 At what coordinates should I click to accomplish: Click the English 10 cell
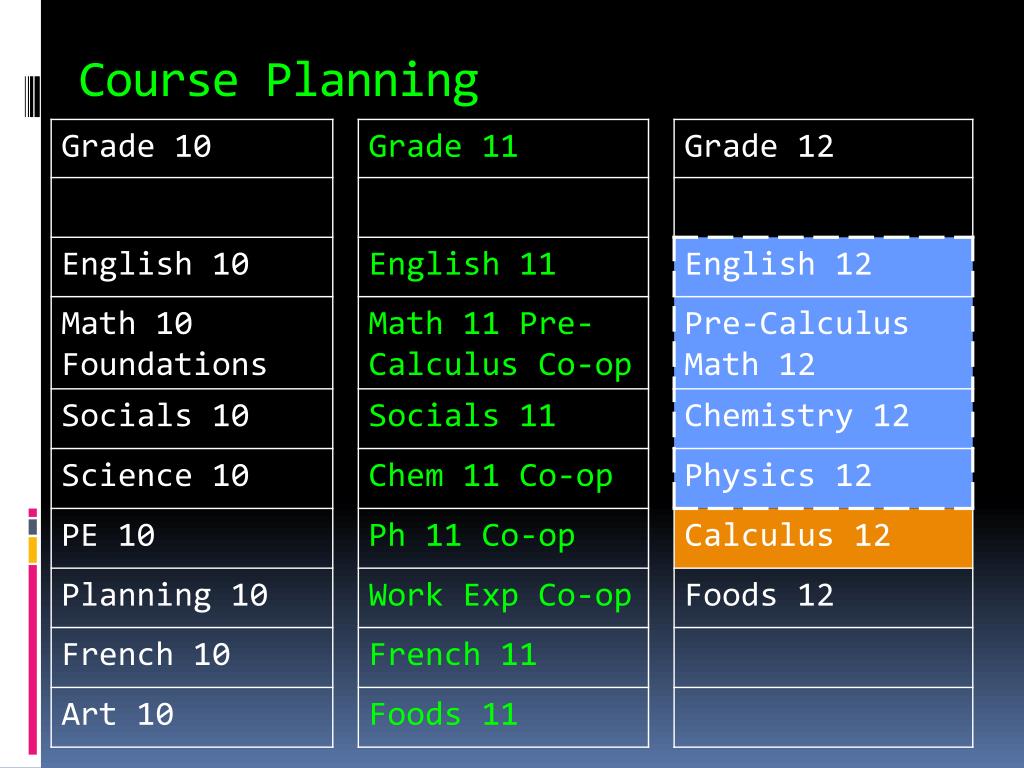click(192, 267)
